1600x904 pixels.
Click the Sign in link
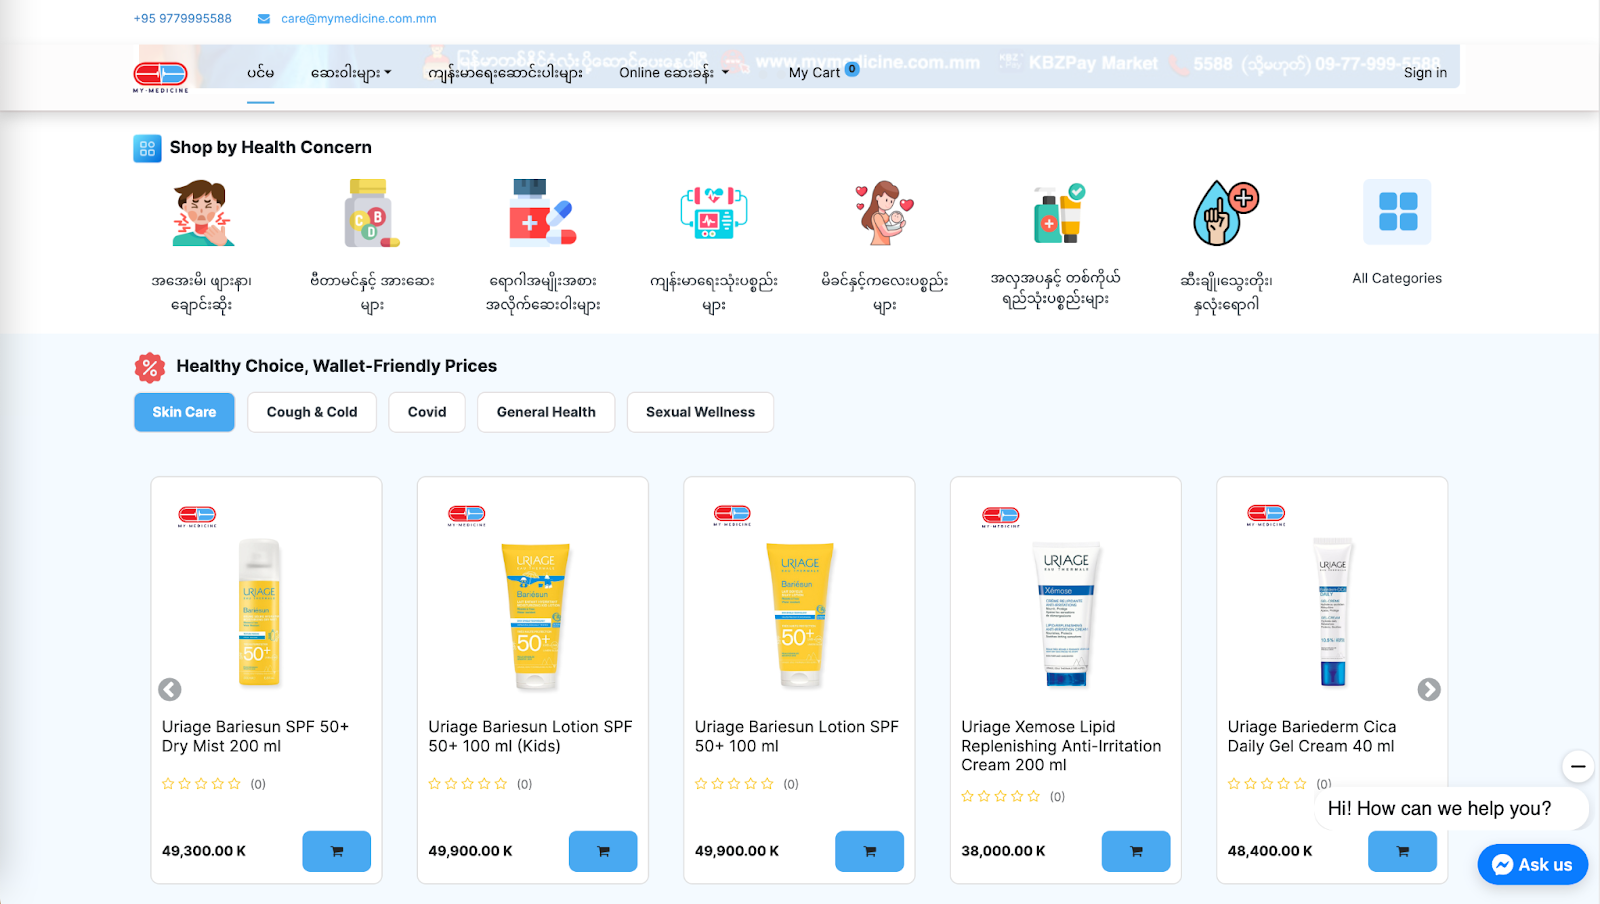tap(1425, 73)
